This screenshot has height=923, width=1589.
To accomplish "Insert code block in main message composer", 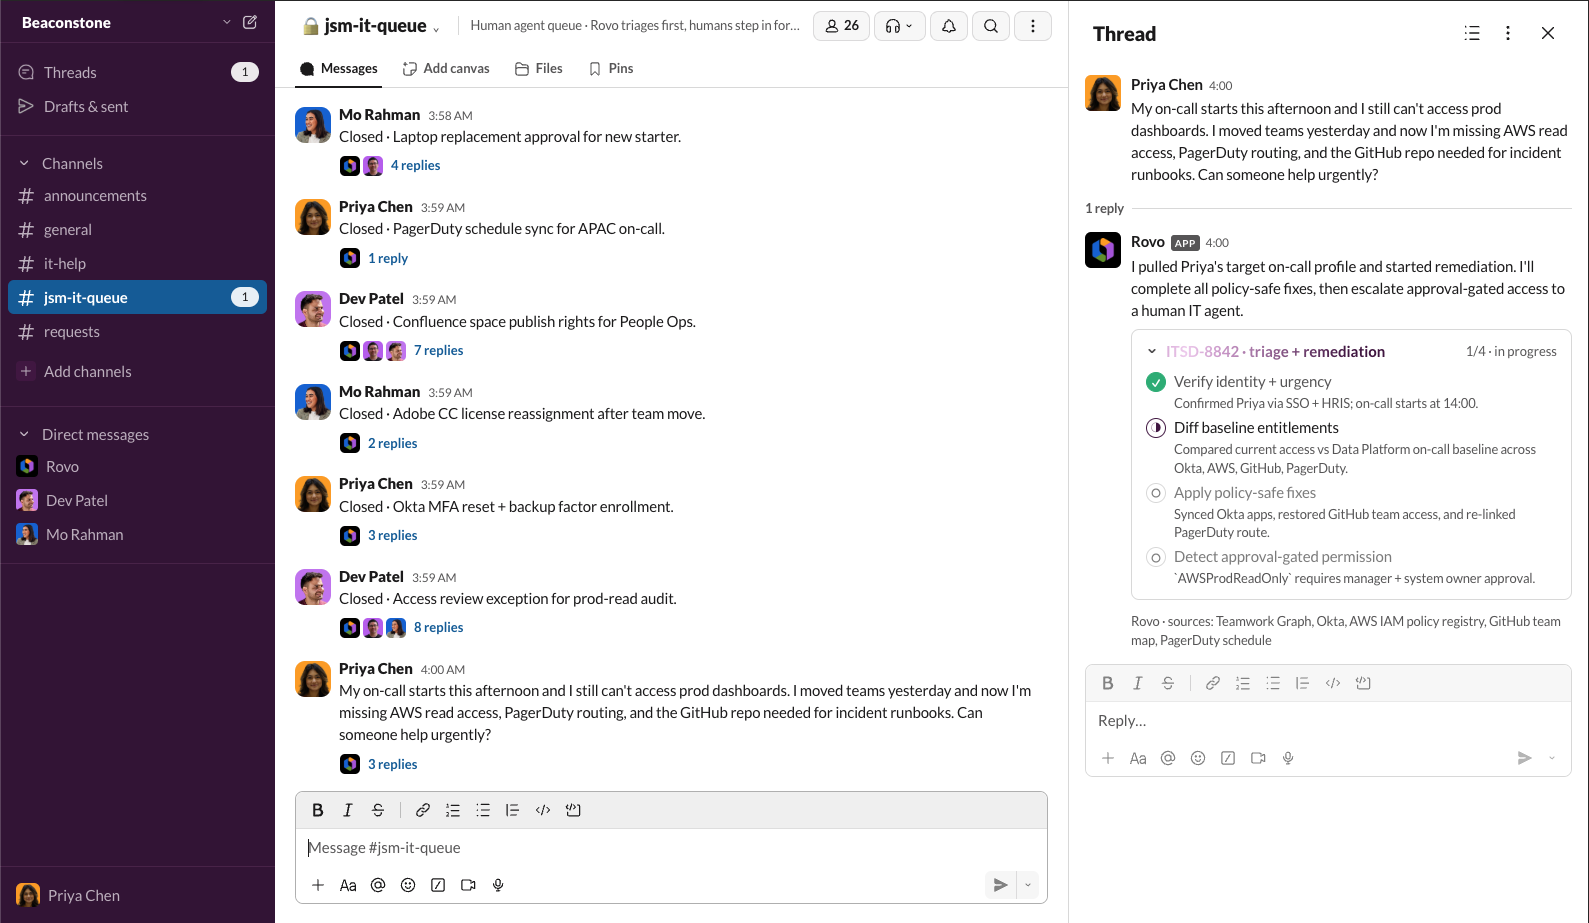I will [x=573, y=810].
